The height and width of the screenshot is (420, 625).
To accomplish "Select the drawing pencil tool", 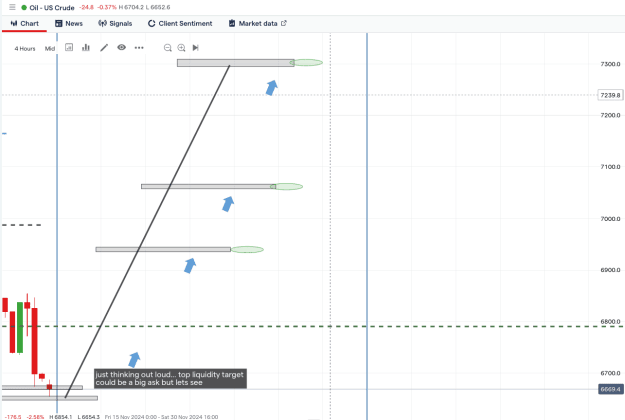I will click(x=104, y=48).
